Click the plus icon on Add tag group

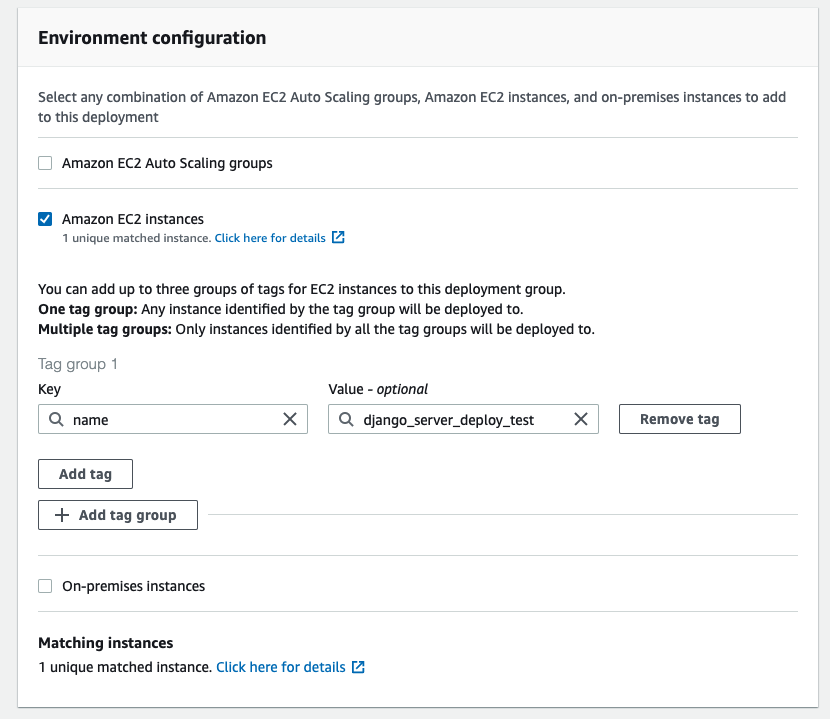tap(62, 515)
